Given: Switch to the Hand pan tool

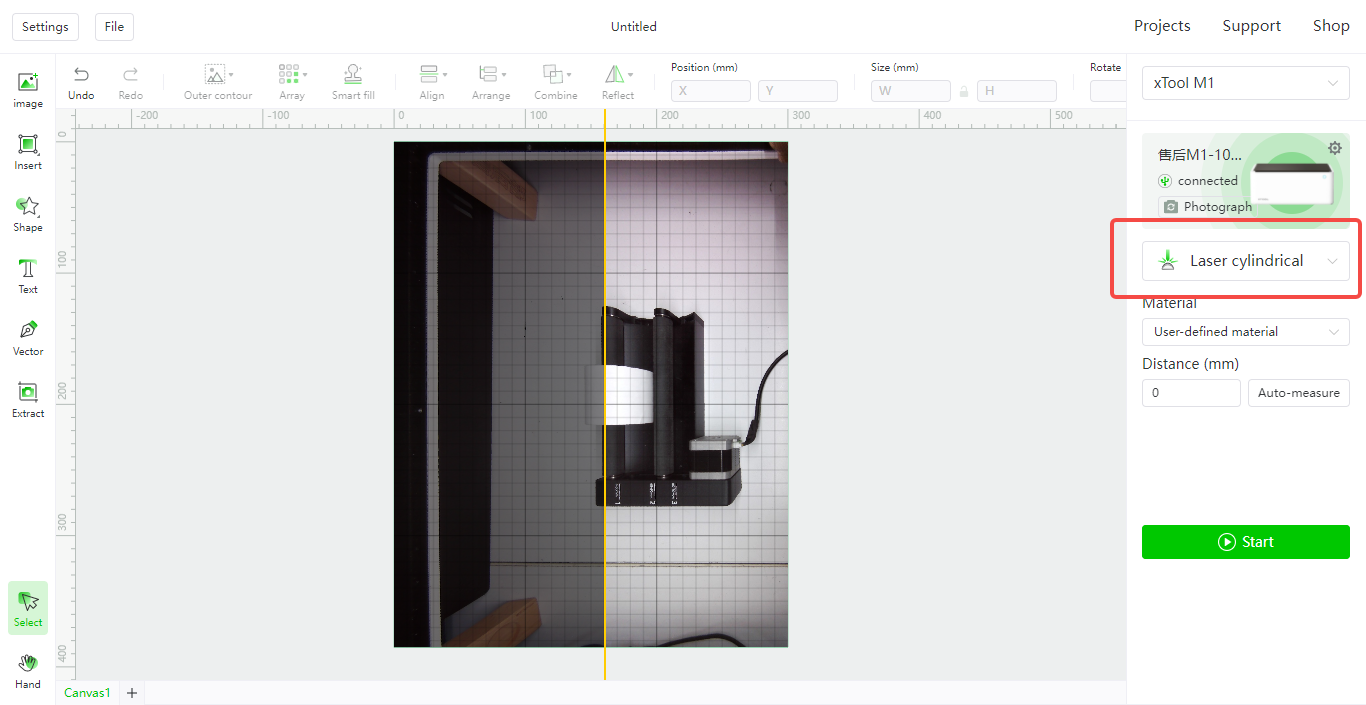Looking at the screenshot, I should 28,670.
